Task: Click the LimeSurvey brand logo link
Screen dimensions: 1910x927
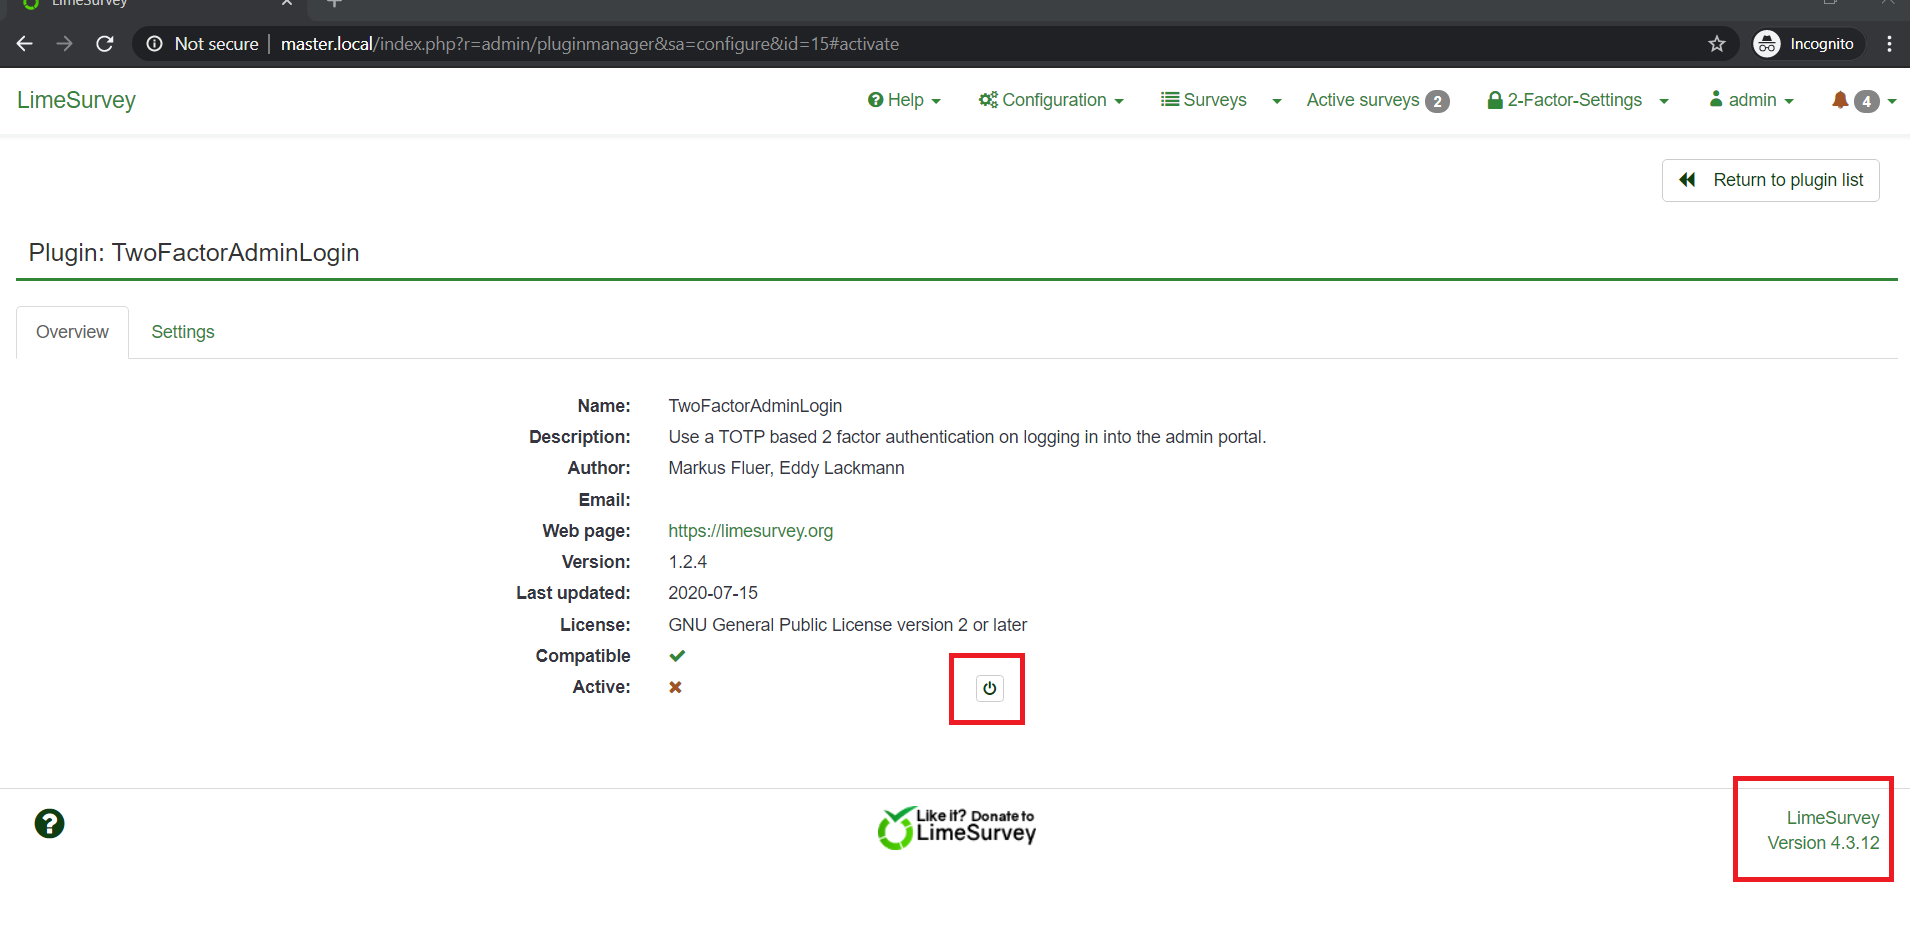Action: [x=76, y=100]
